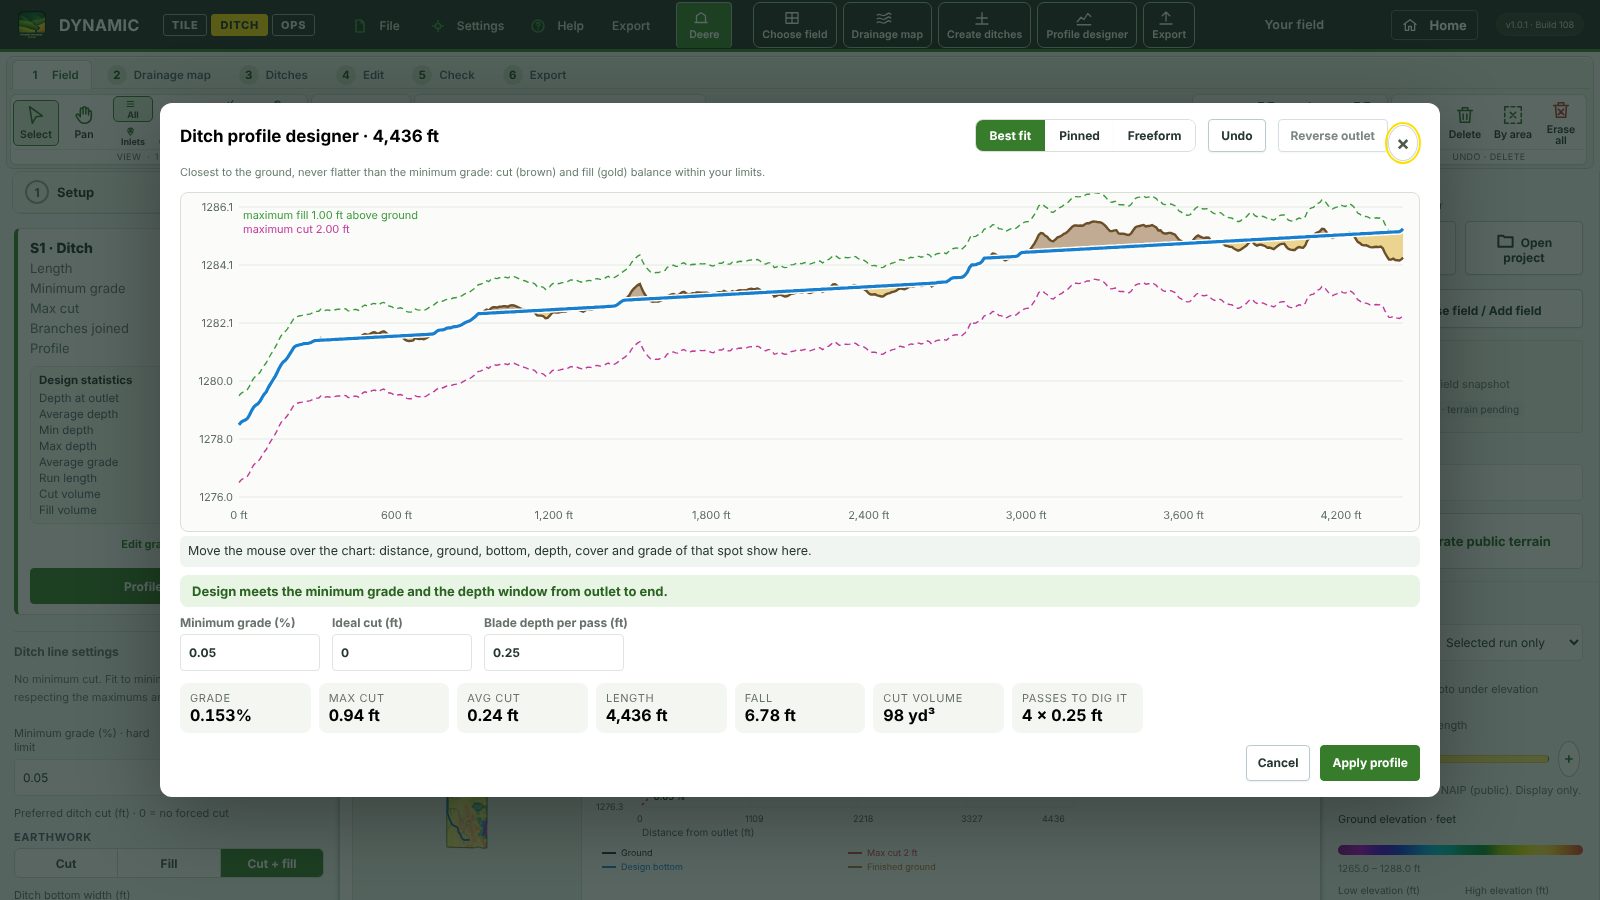Switch to DITCH module

coord(239,25)
